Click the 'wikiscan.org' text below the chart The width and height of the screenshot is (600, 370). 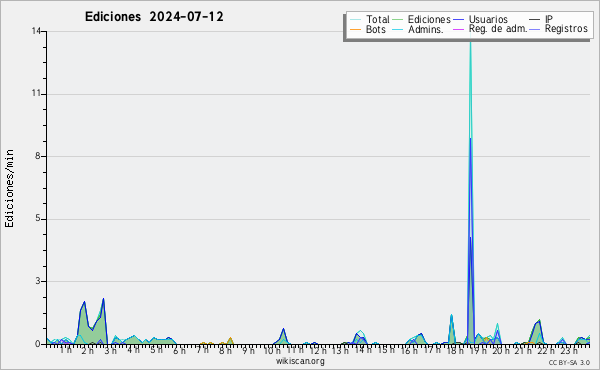click(x=300, y=361)
